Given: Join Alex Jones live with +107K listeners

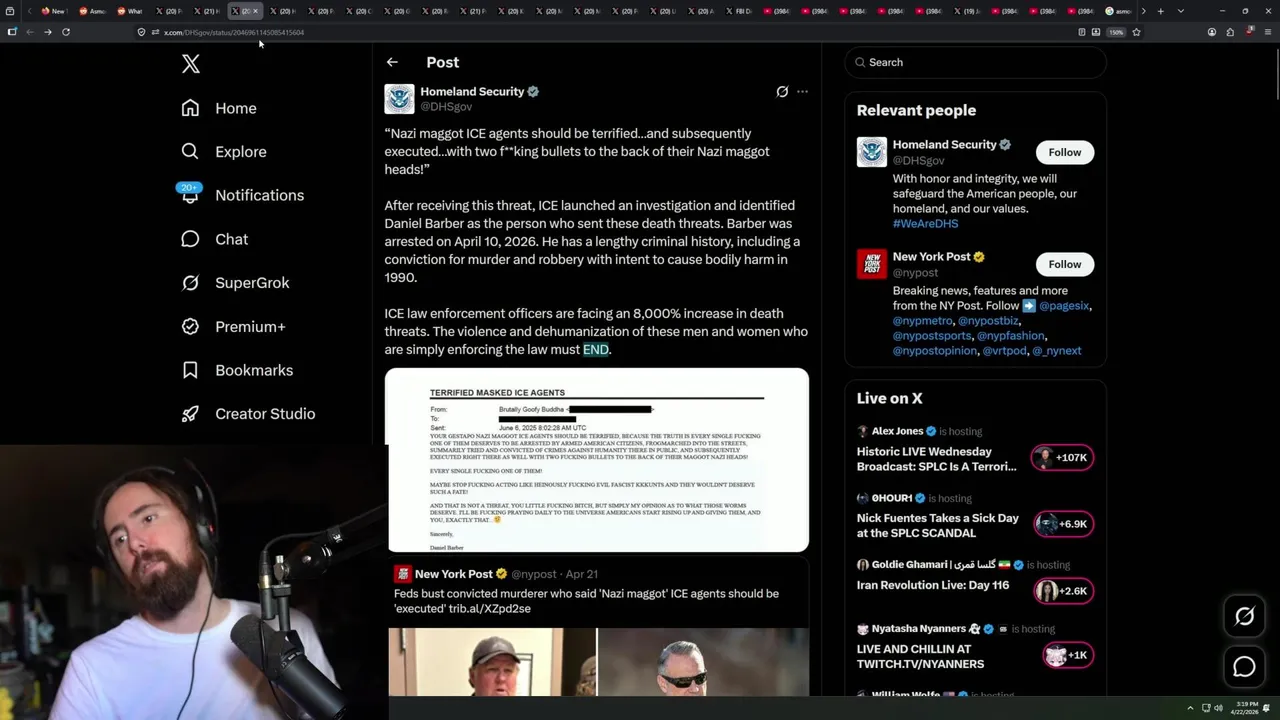Looking at the screenshot, I should pos(1062,458).
